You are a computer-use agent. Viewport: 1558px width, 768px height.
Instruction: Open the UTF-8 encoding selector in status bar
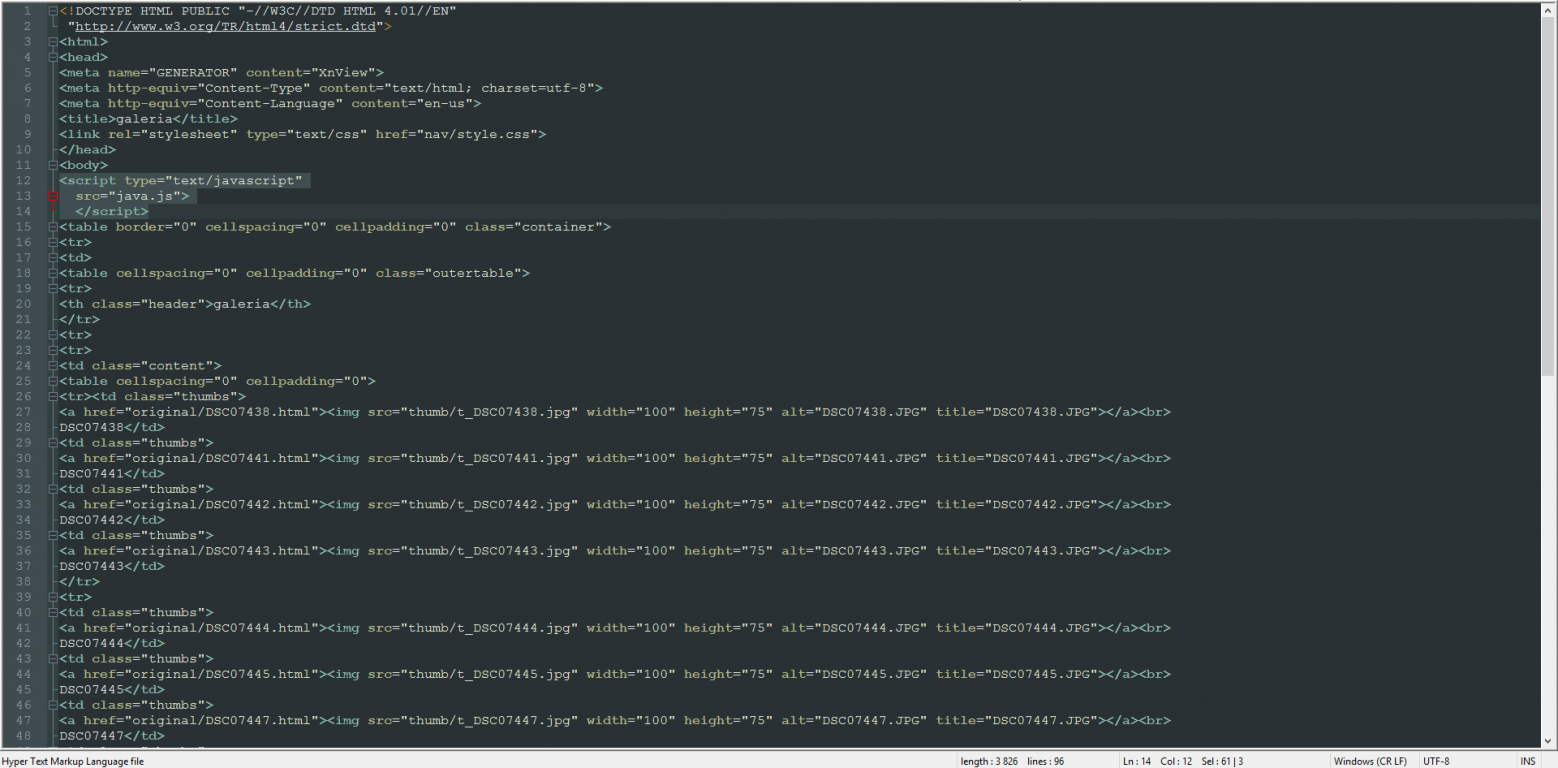tap(1436, 761)
